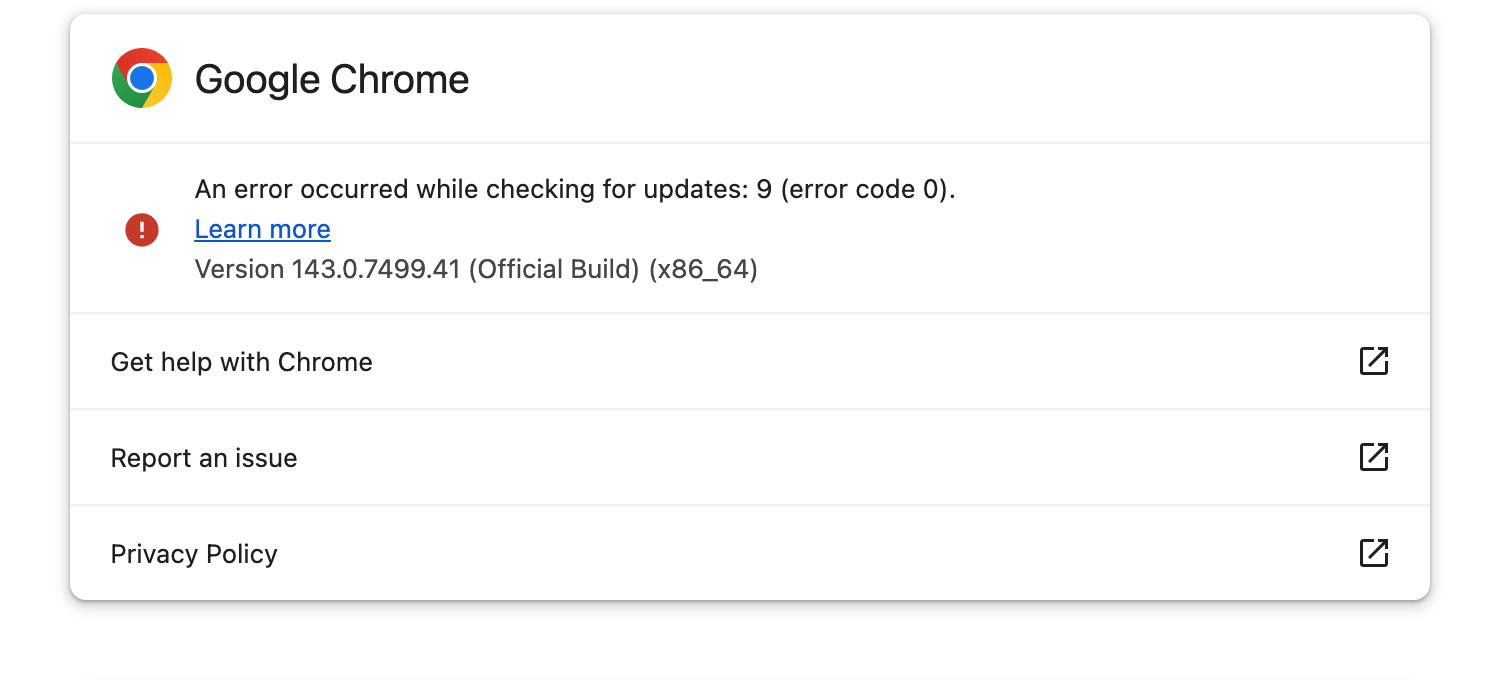Image resolution: width=1506 pixels, height=680 pixels.
Task: Open external link icon for Get help
Action: coord(1374,361)
